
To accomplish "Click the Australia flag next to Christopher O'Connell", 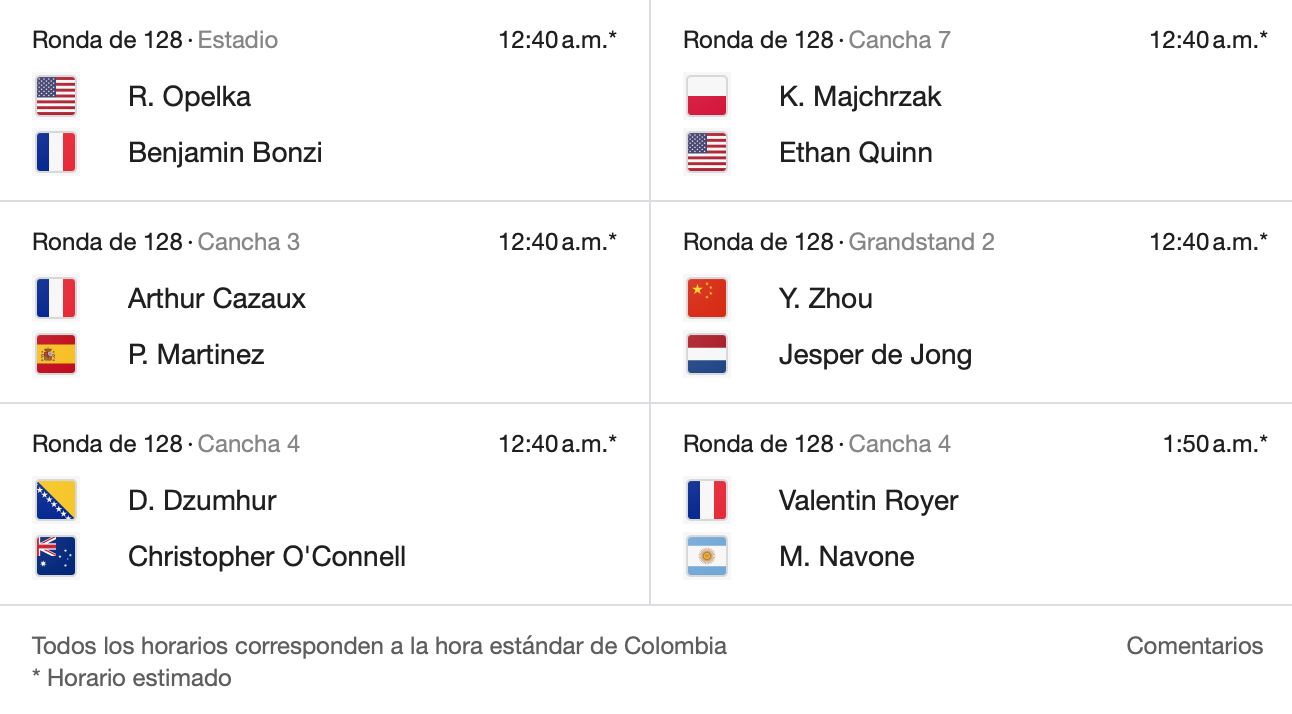I will tap(55, 556).
